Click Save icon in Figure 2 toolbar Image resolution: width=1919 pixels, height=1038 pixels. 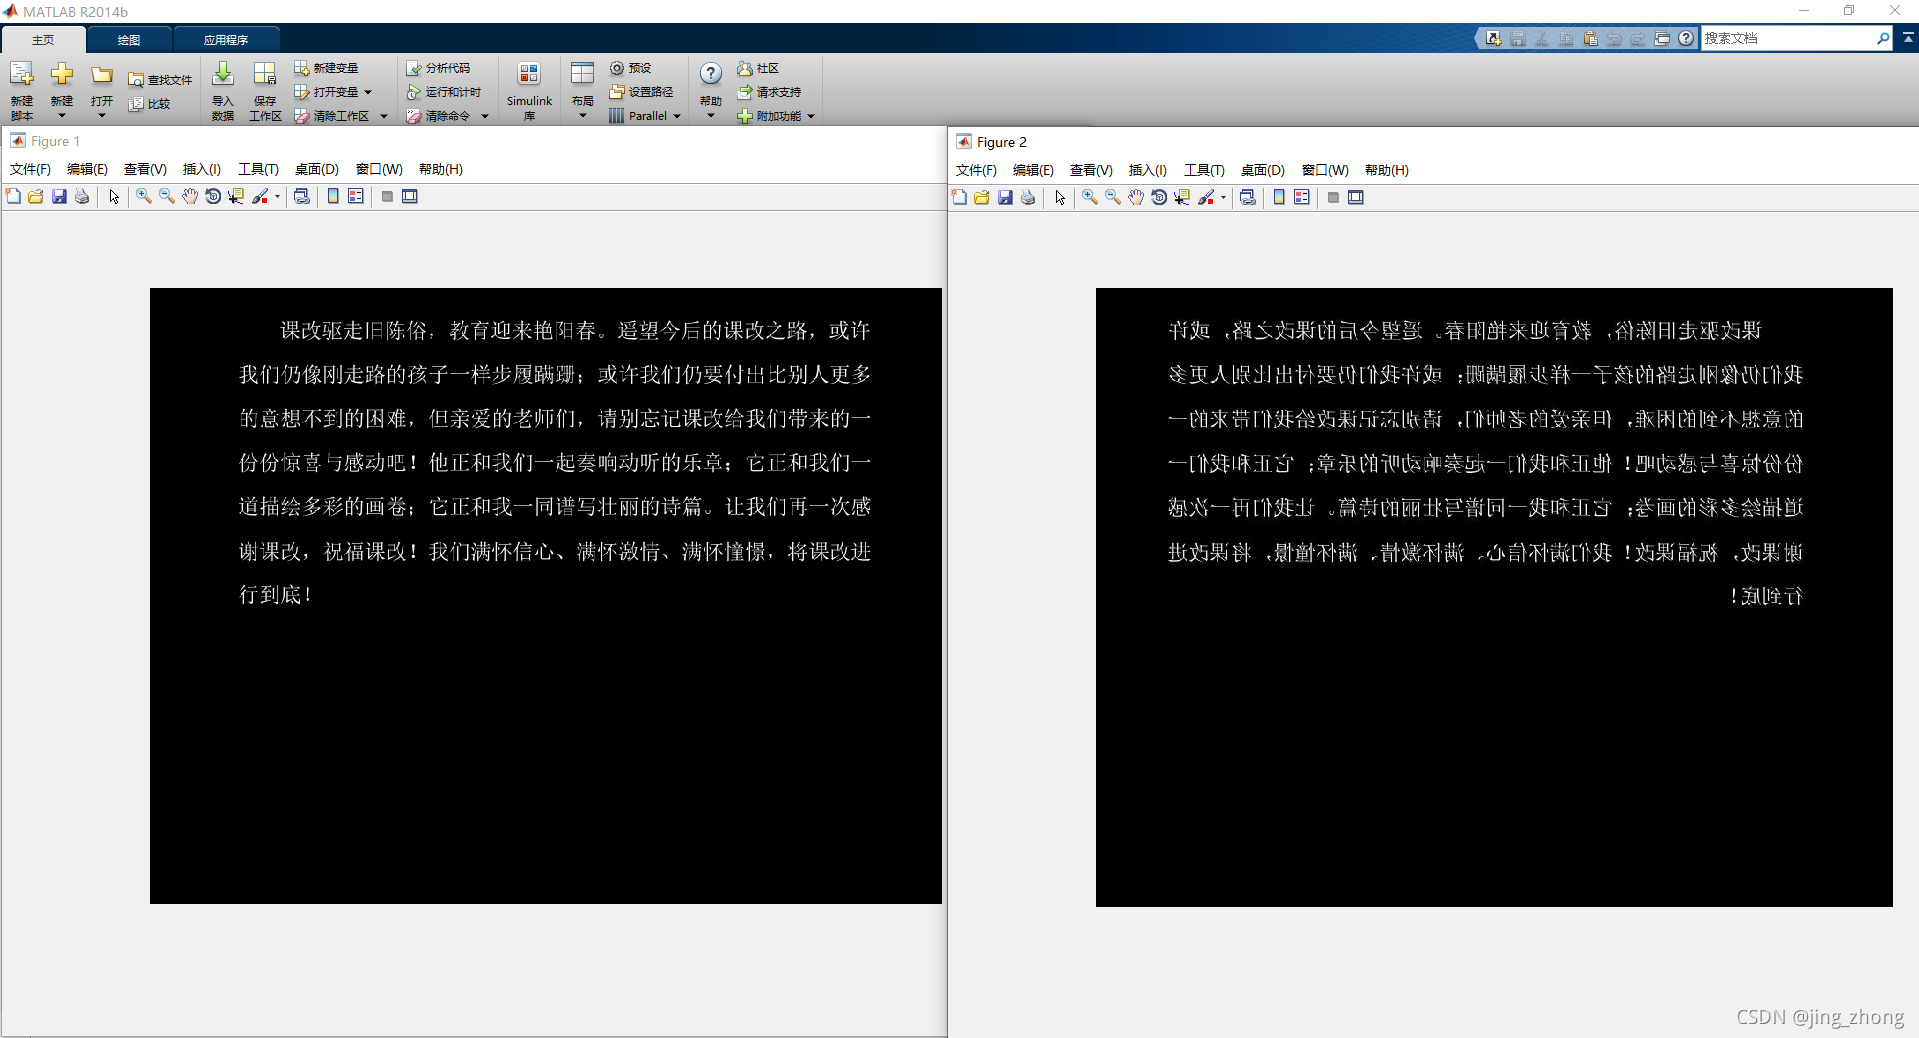pyautogui.click(x=1005, y=198)
